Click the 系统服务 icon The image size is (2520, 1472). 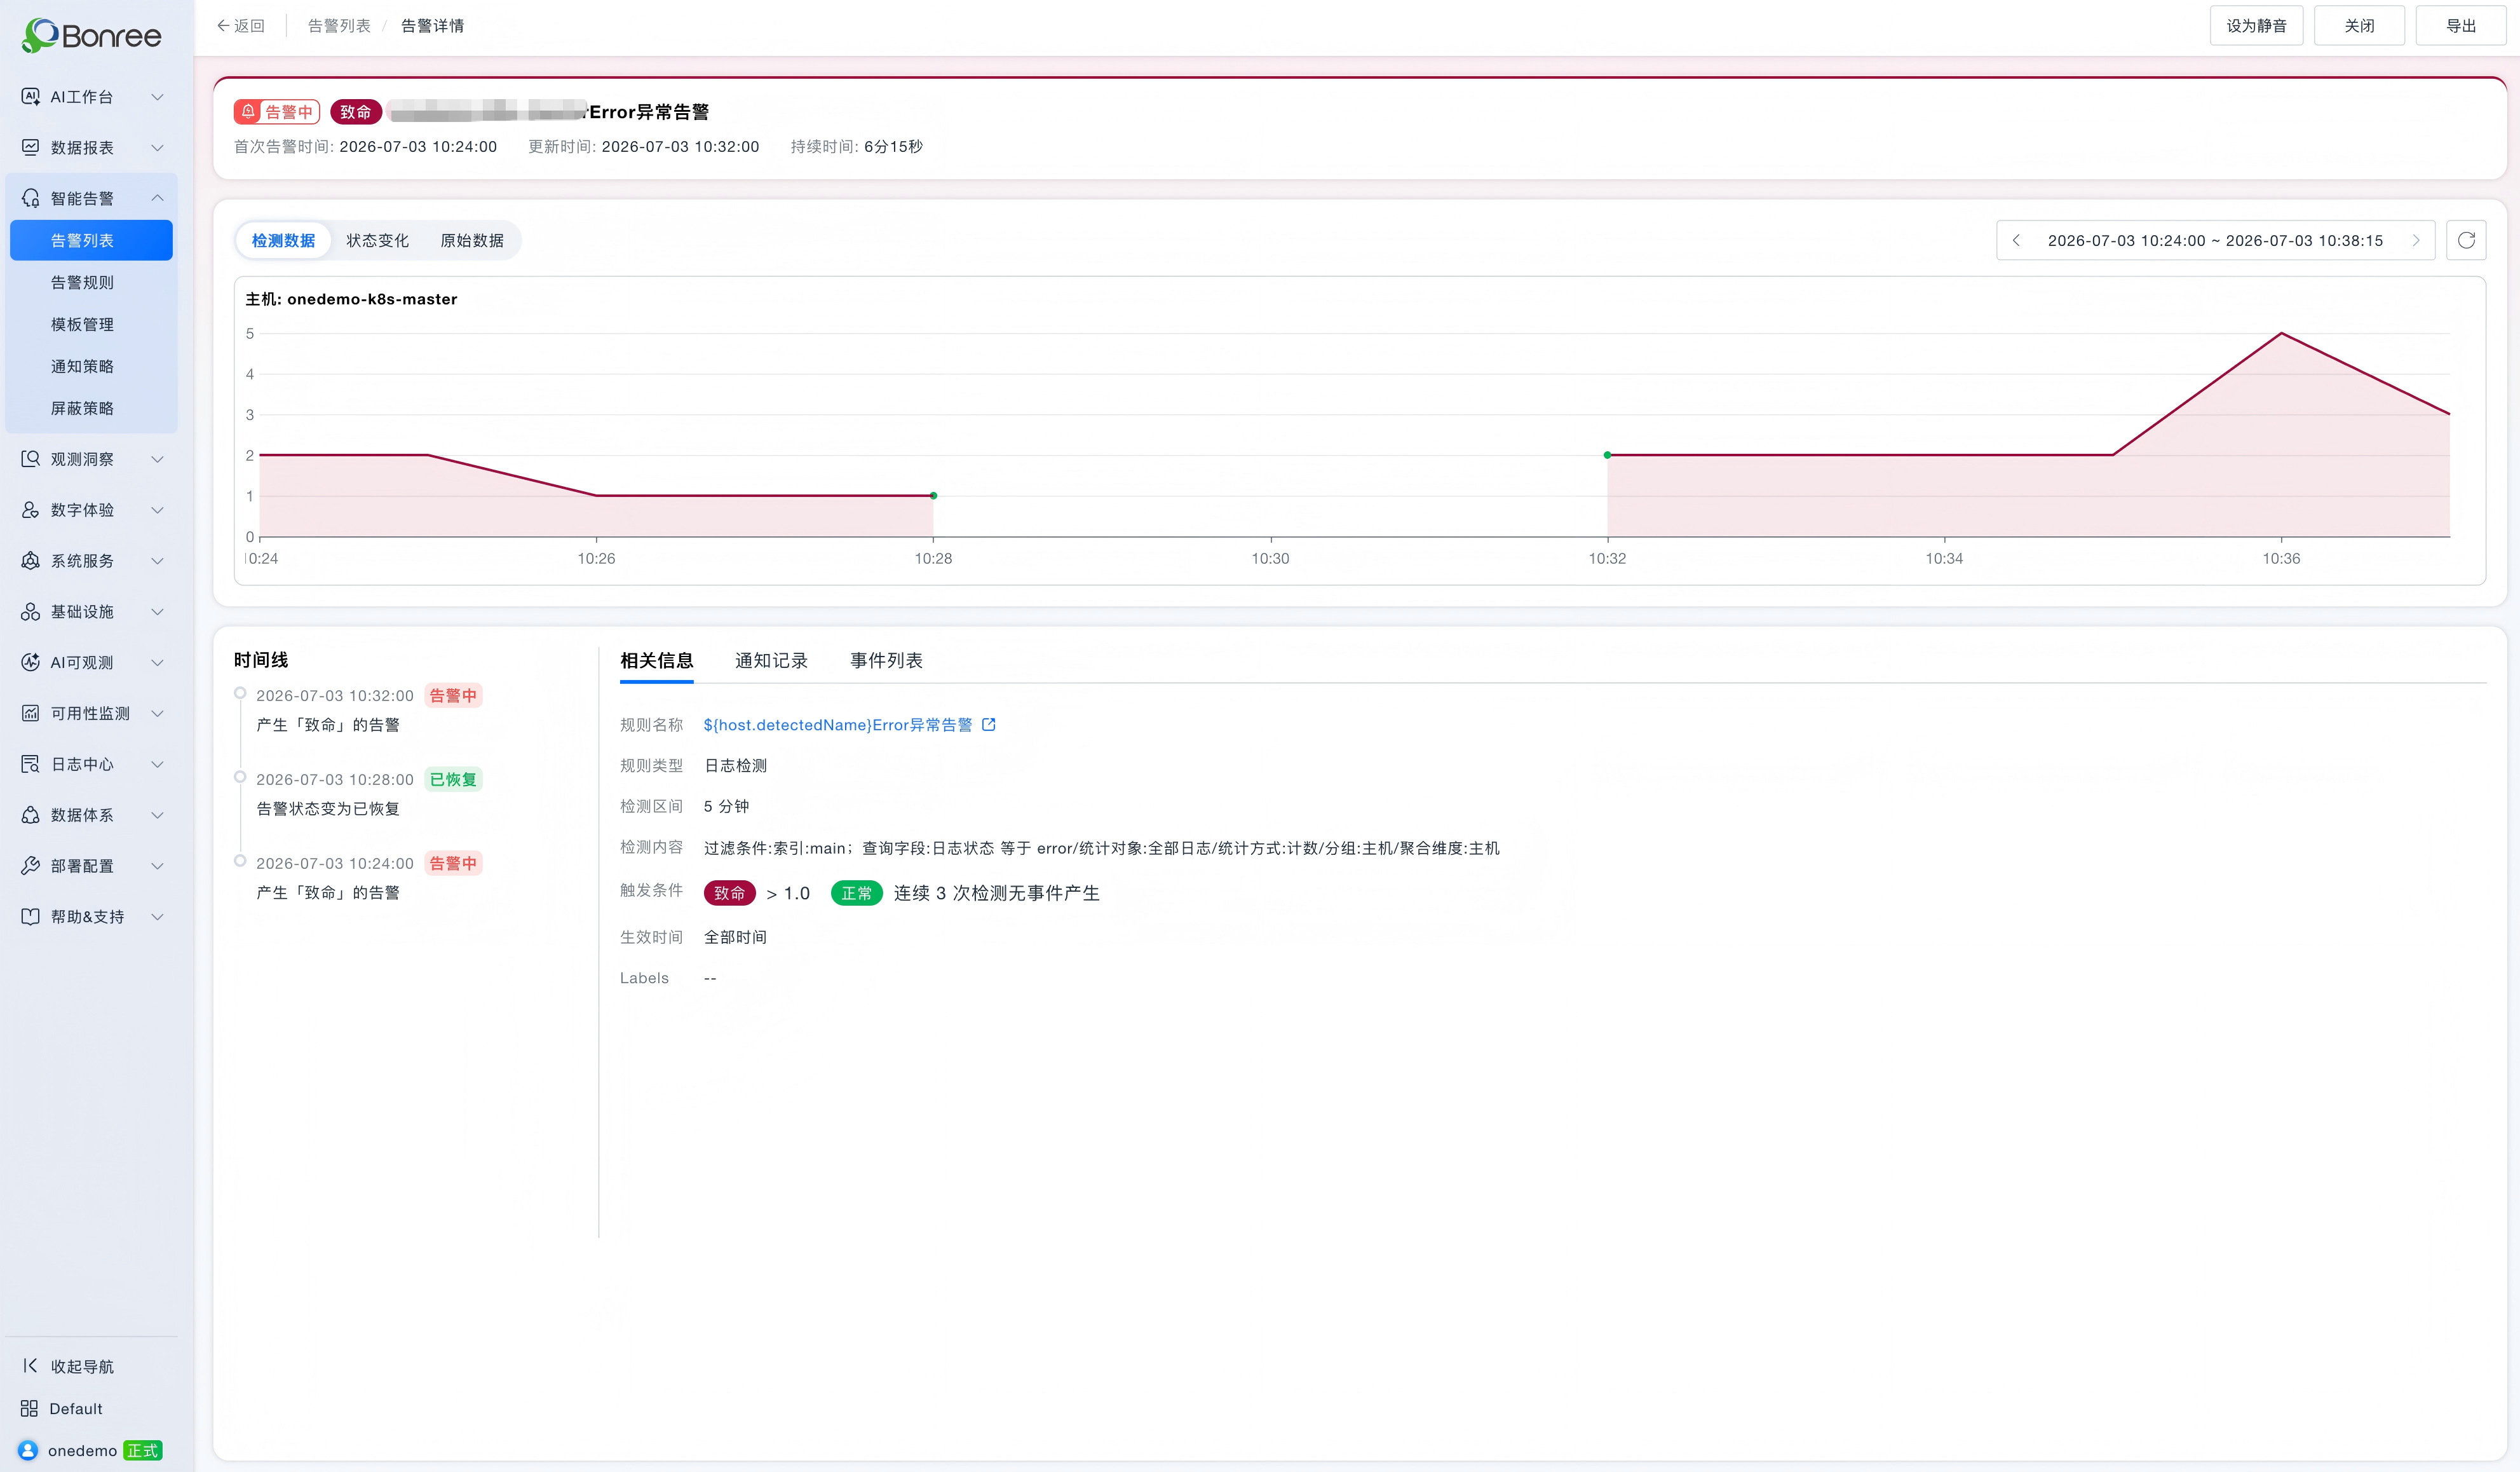(x=31, y=561)
